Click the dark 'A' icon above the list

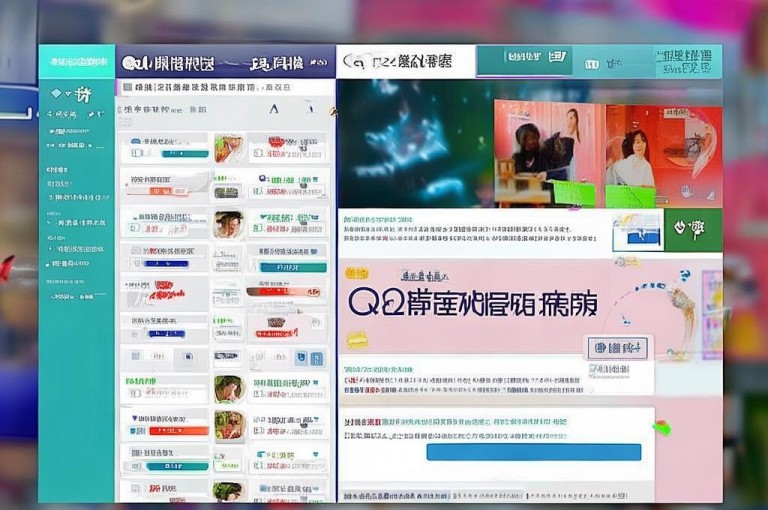coord(274,108)
